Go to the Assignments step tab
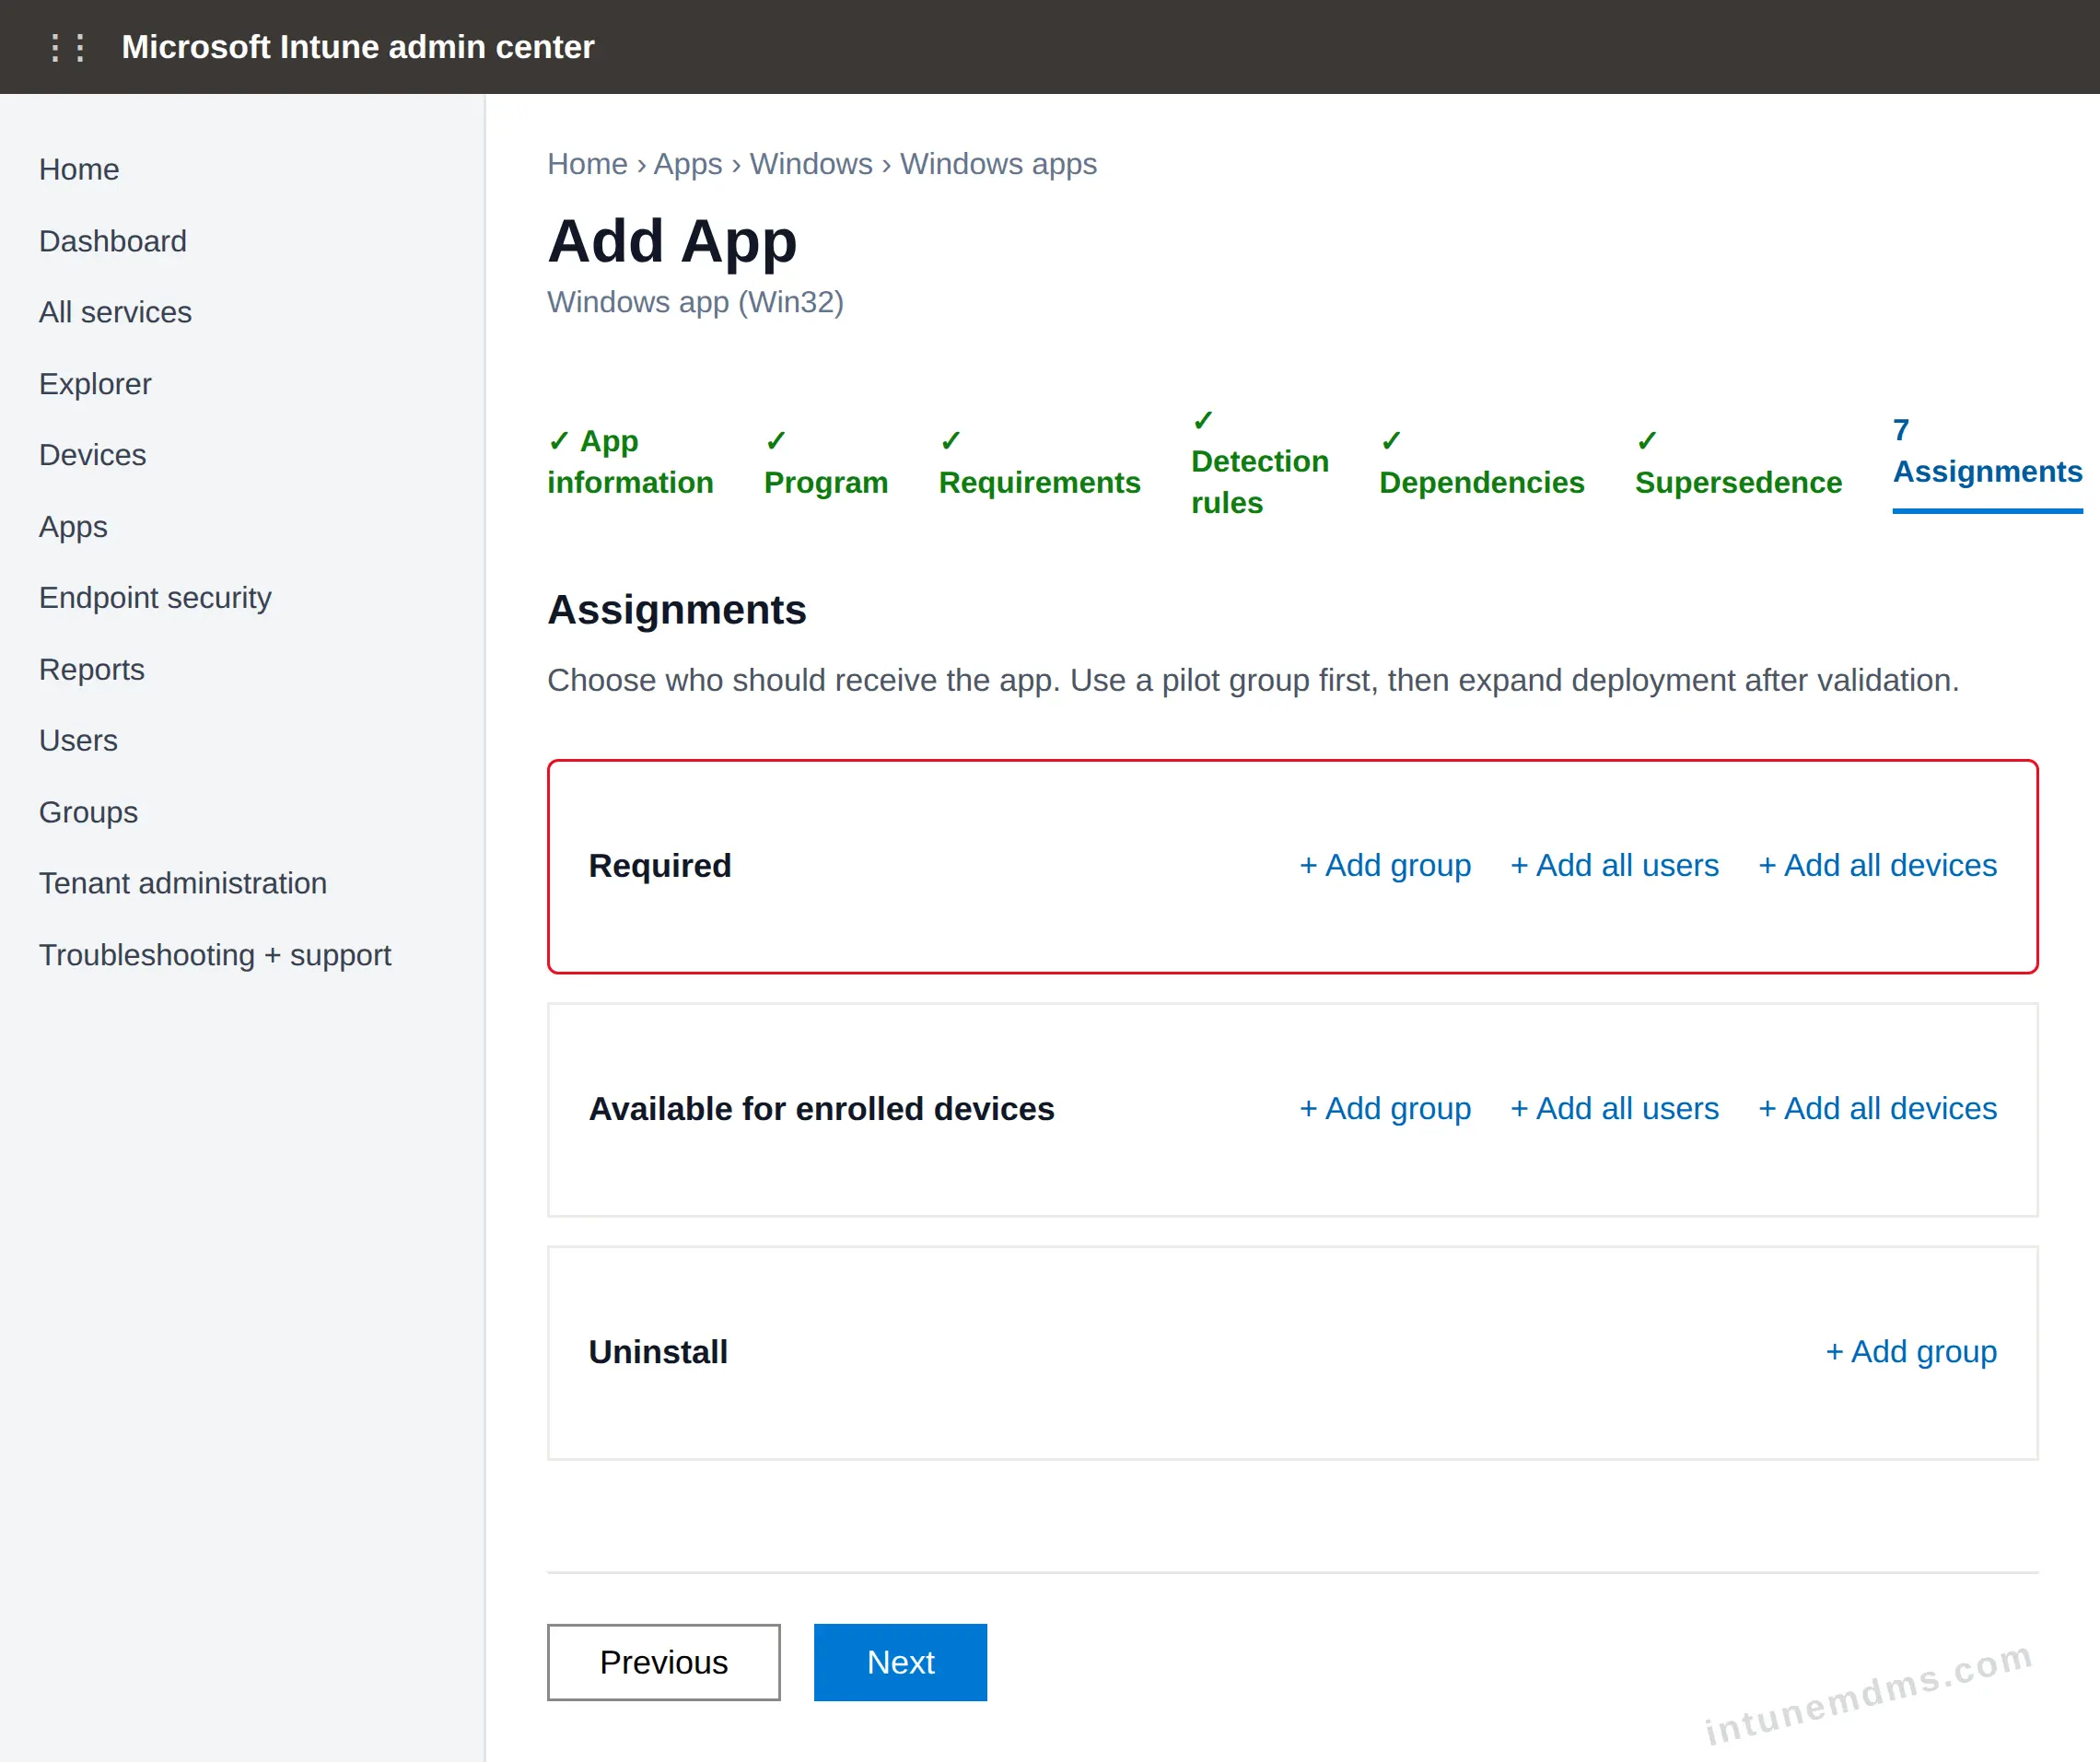The height and width of the screenshot is (1762, 2100). click(1987, 451)
